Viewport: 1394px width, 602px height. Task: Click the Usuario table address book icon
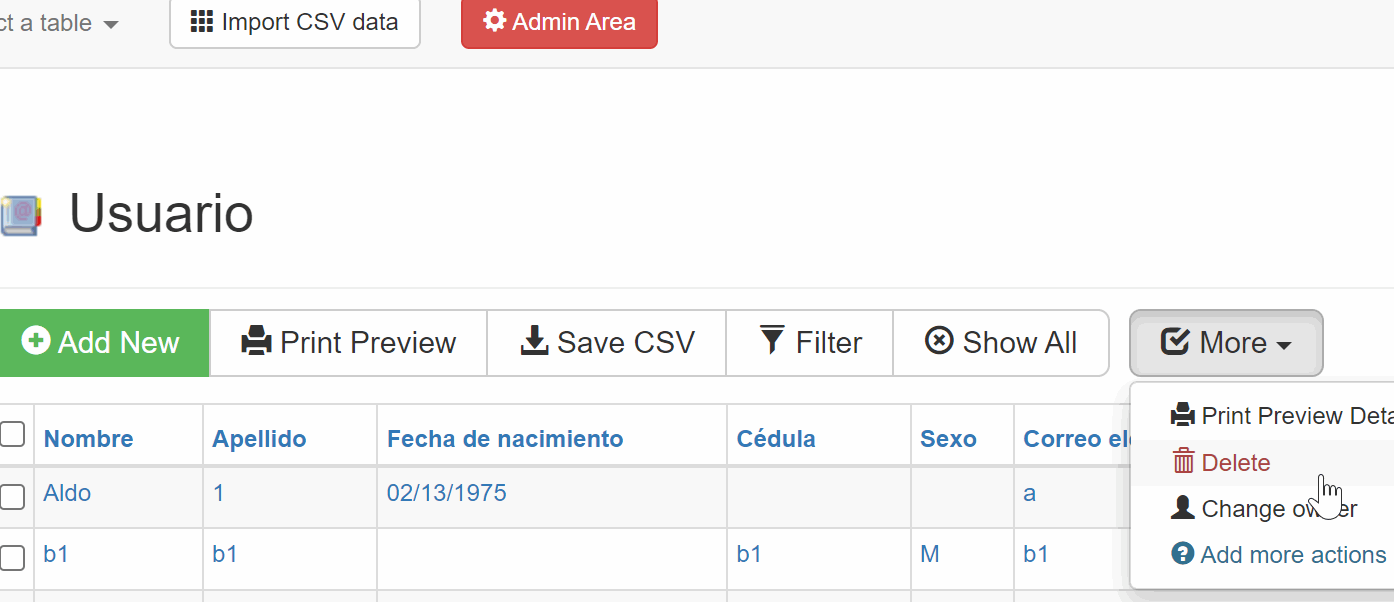pos(20,215)
